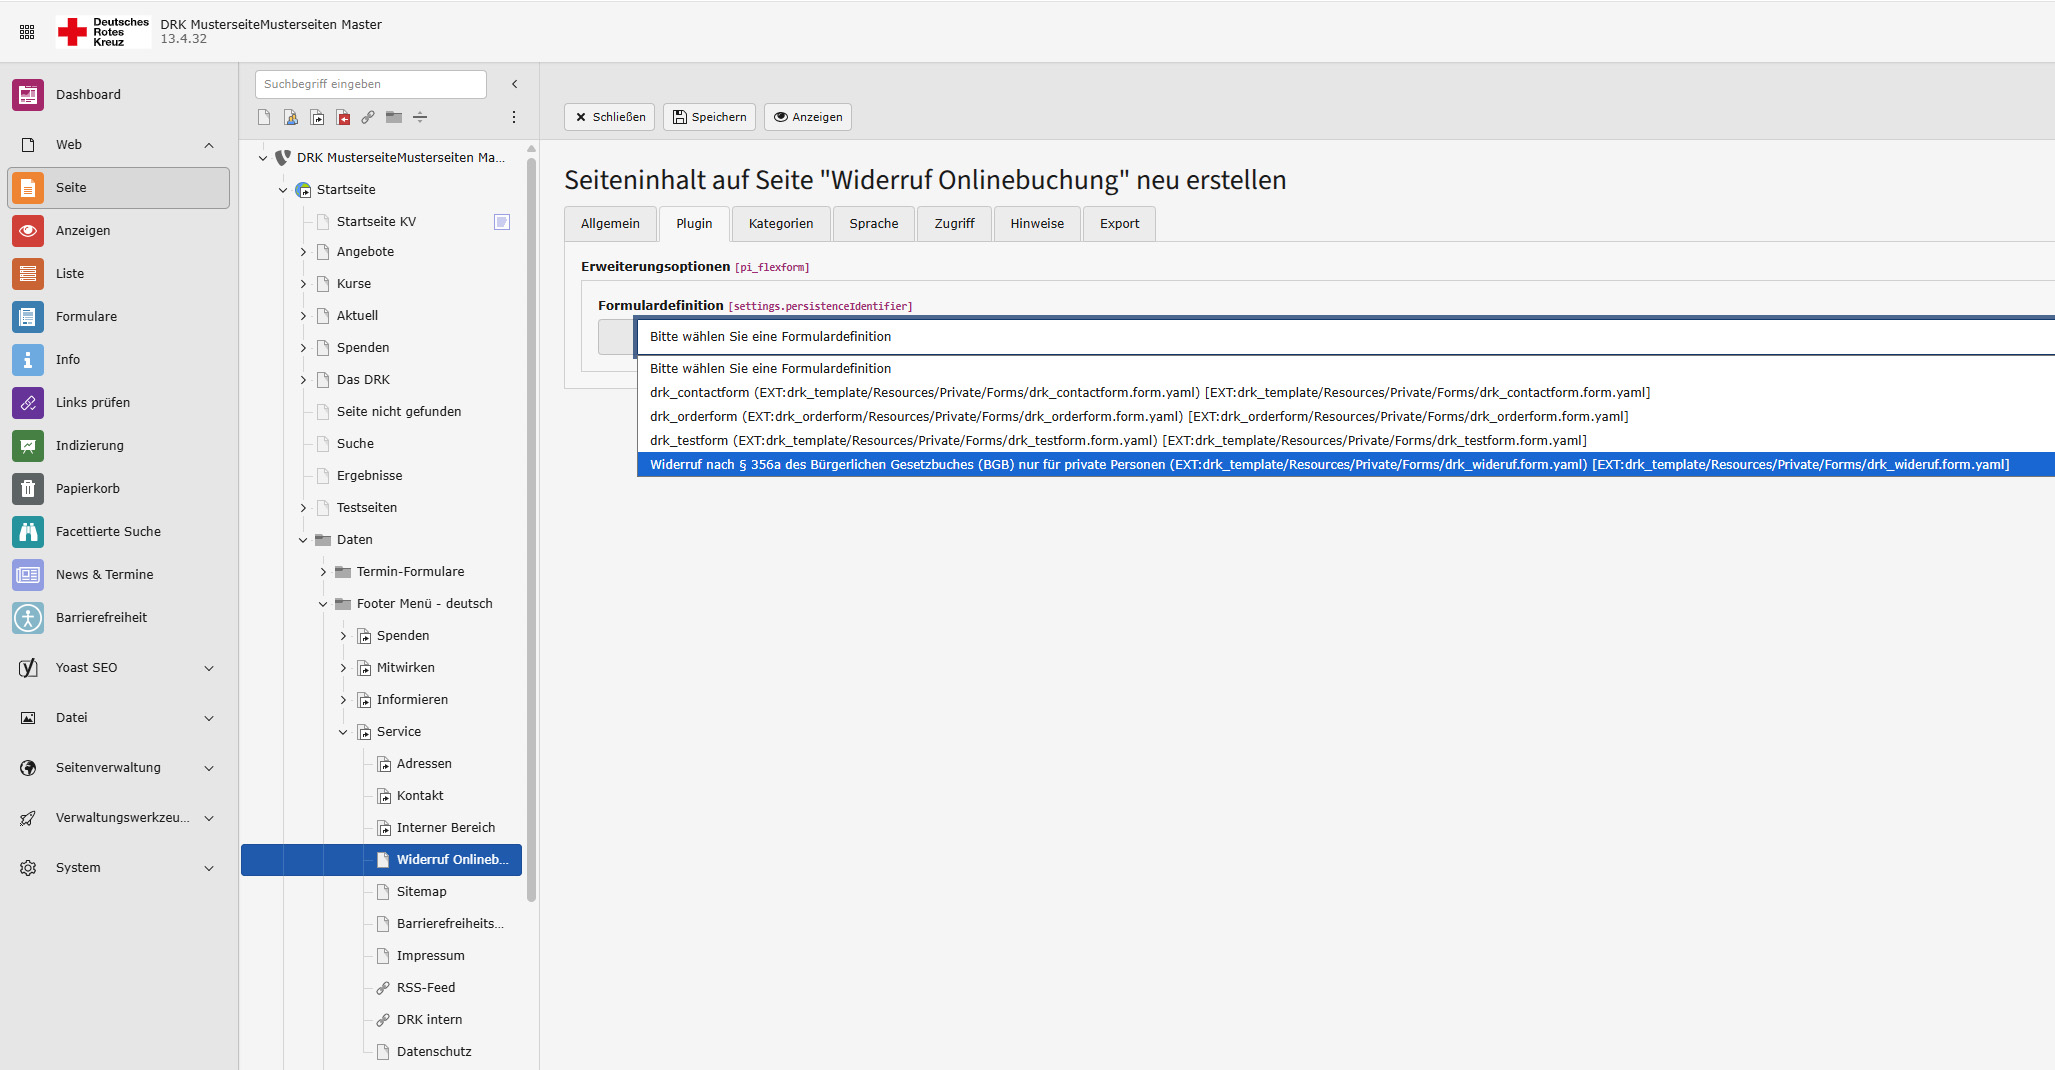This screenshot has height=1070, width=2055.
Task: Expand the Angebote tree node
Action: [x=303, y=252]
